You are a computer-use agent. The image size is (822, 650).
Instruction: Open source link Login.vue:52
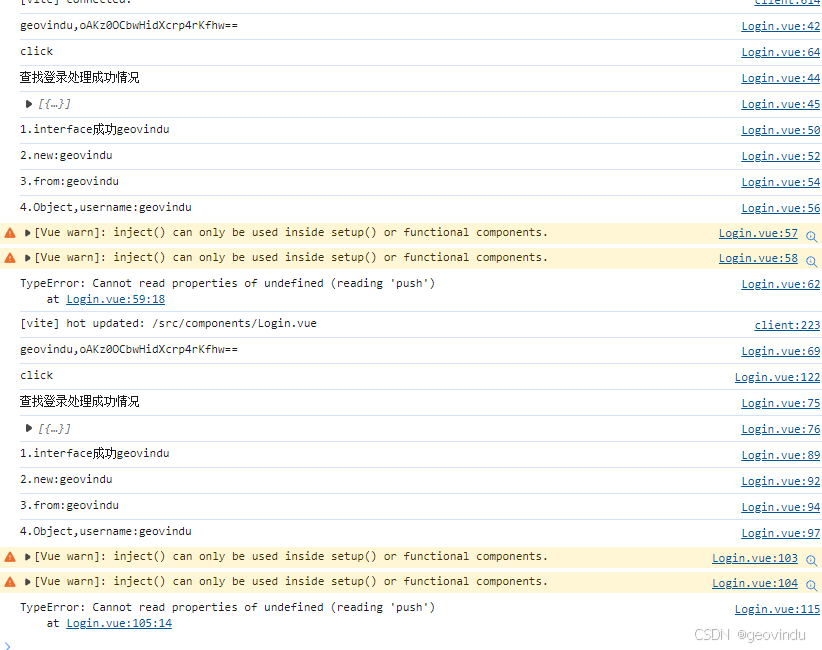point(781,156)
